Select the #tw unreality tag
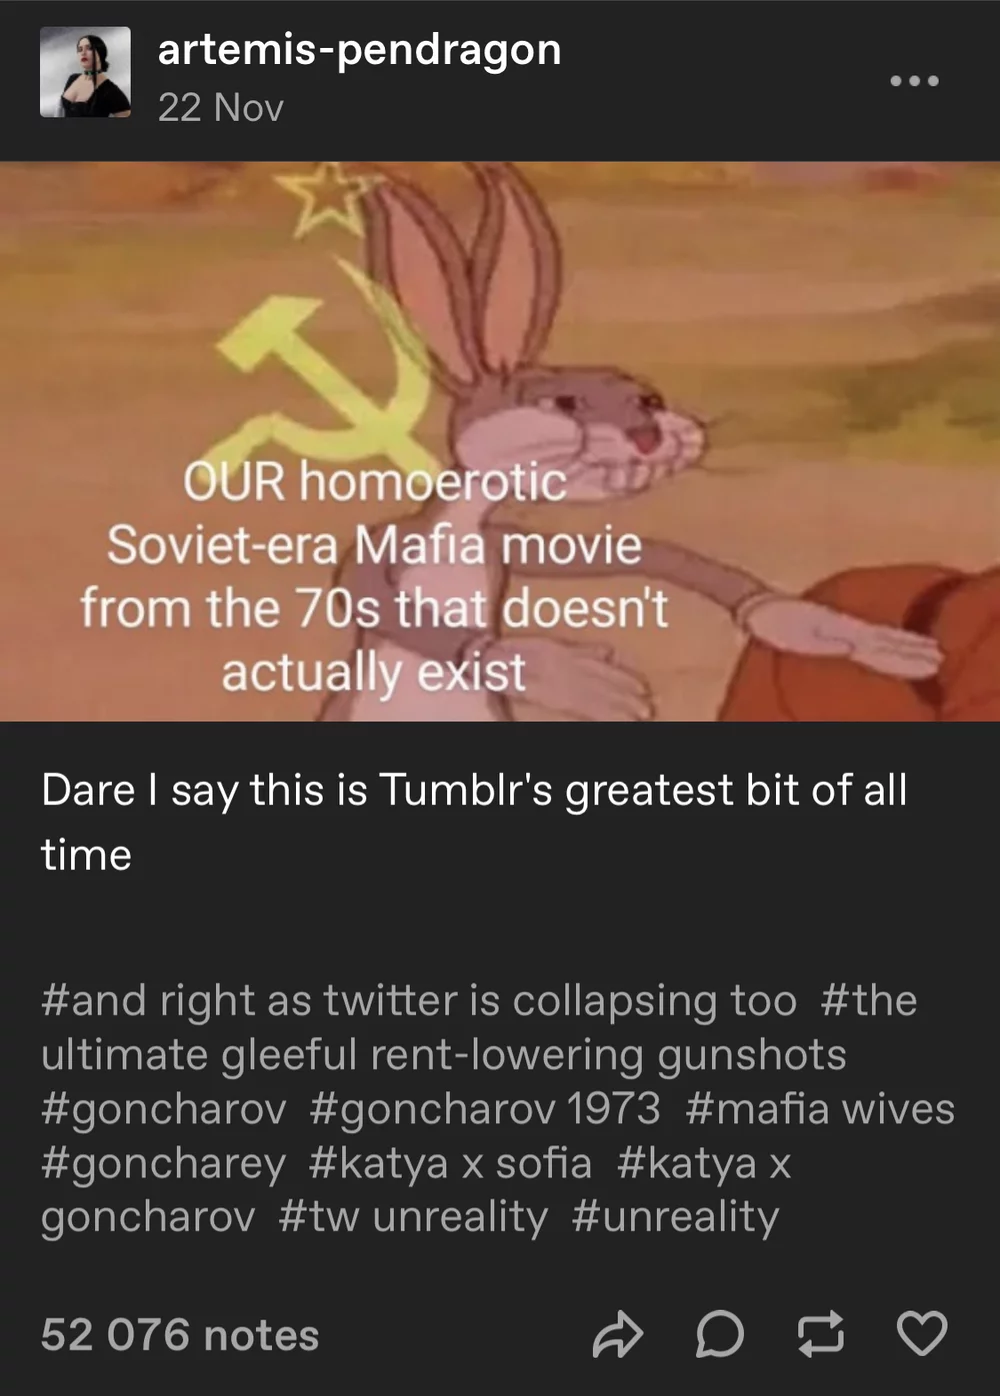 click(x=413, y=1217)
